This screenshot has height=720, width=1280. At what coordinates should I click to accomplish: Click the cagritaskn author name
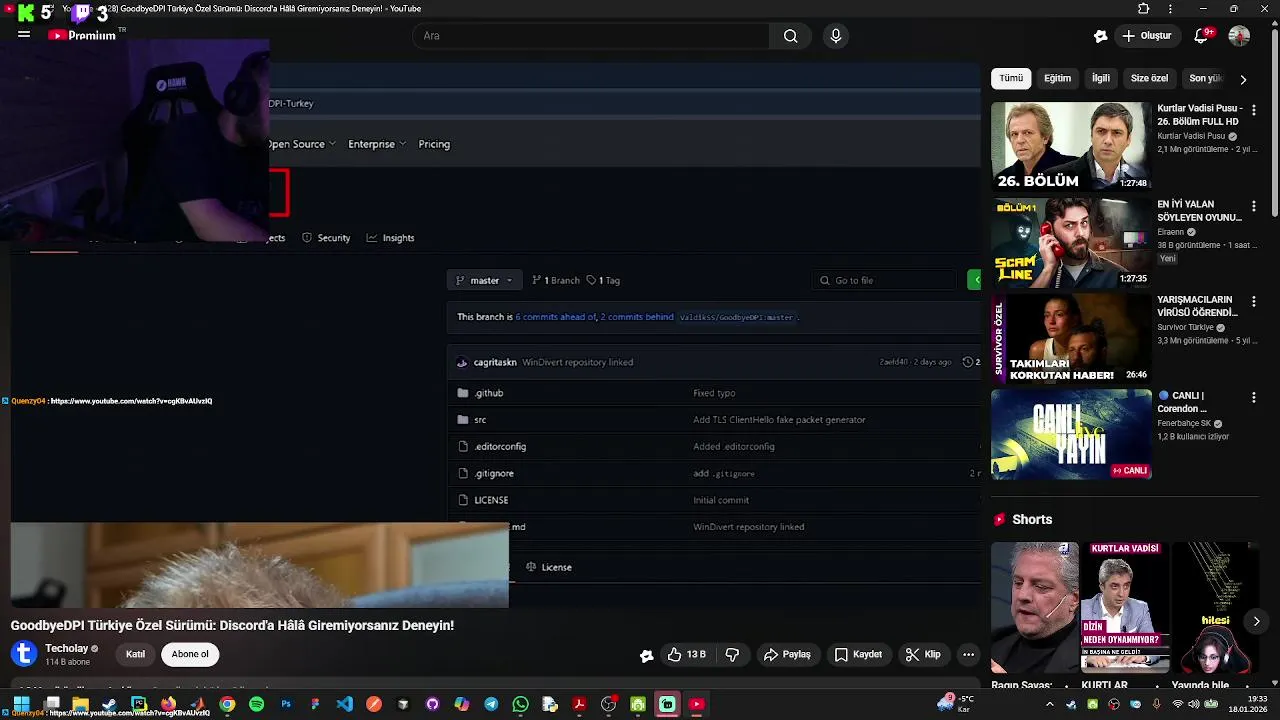tap(495, 362)
